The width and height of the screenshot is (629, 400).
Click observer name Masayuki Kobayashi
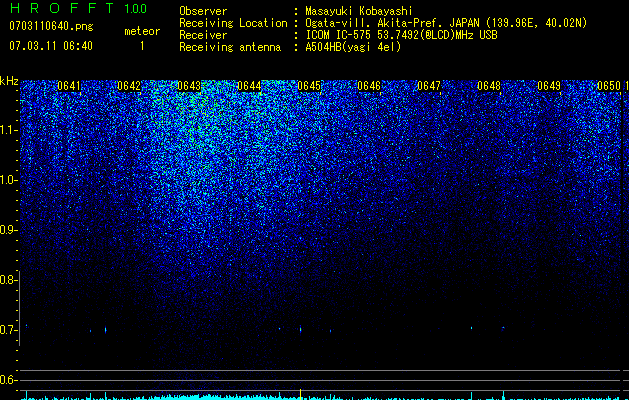(359, 11)
